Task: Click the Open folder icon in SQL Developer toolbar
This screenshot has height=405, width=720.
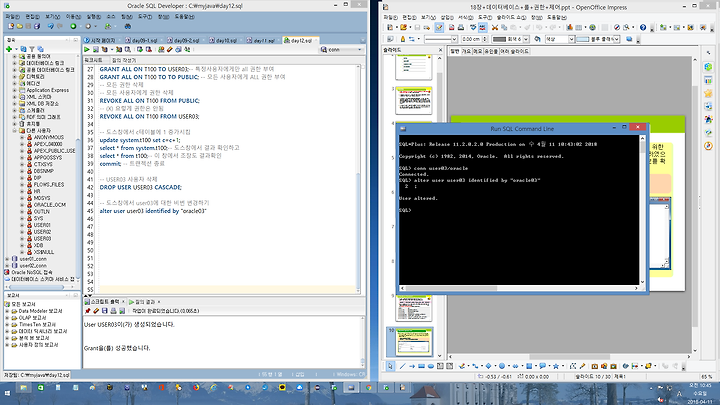Action: pos(20,27)
